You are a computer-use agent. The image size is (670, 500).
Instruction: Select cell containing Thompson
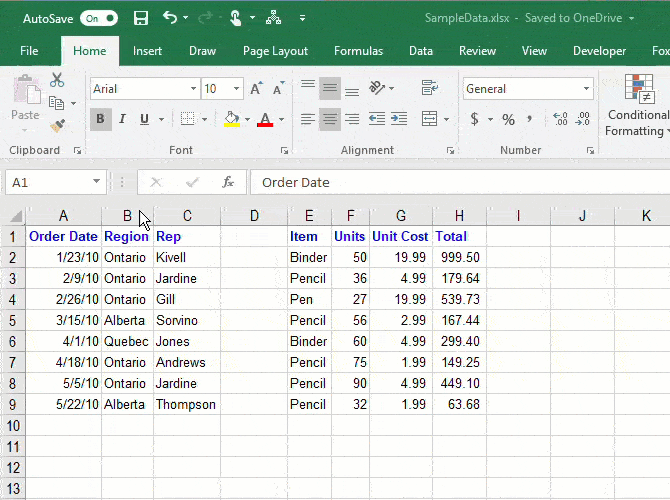[x=186, y=404]
